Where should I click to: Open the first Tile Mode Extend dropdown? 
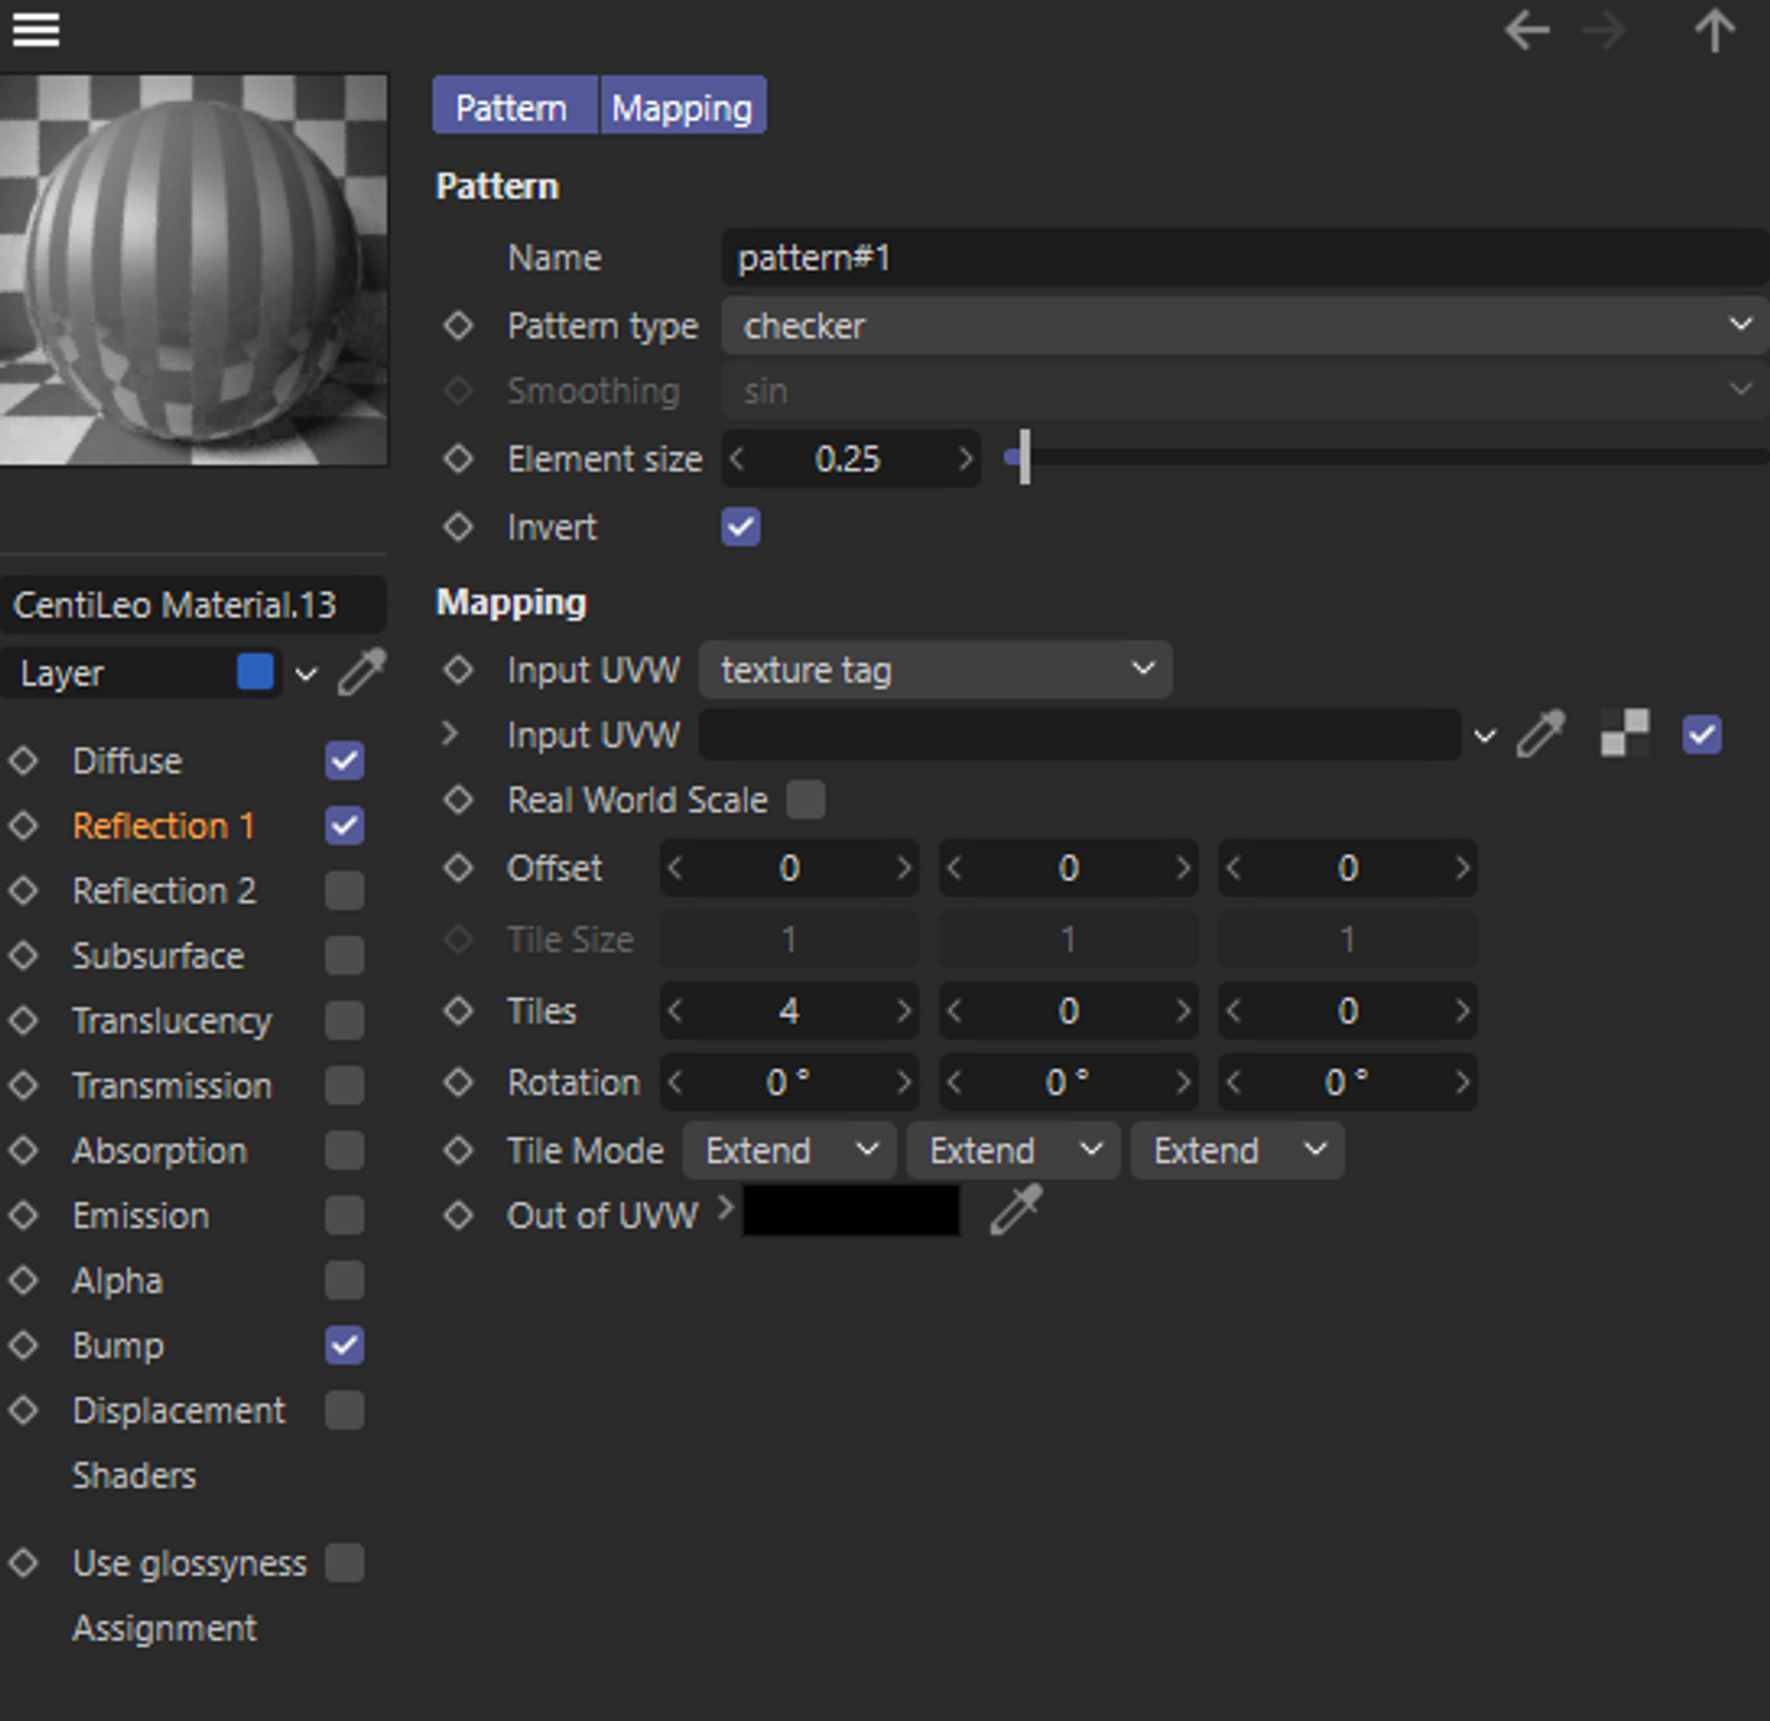pyautogui.click(x=789, y=1150)
